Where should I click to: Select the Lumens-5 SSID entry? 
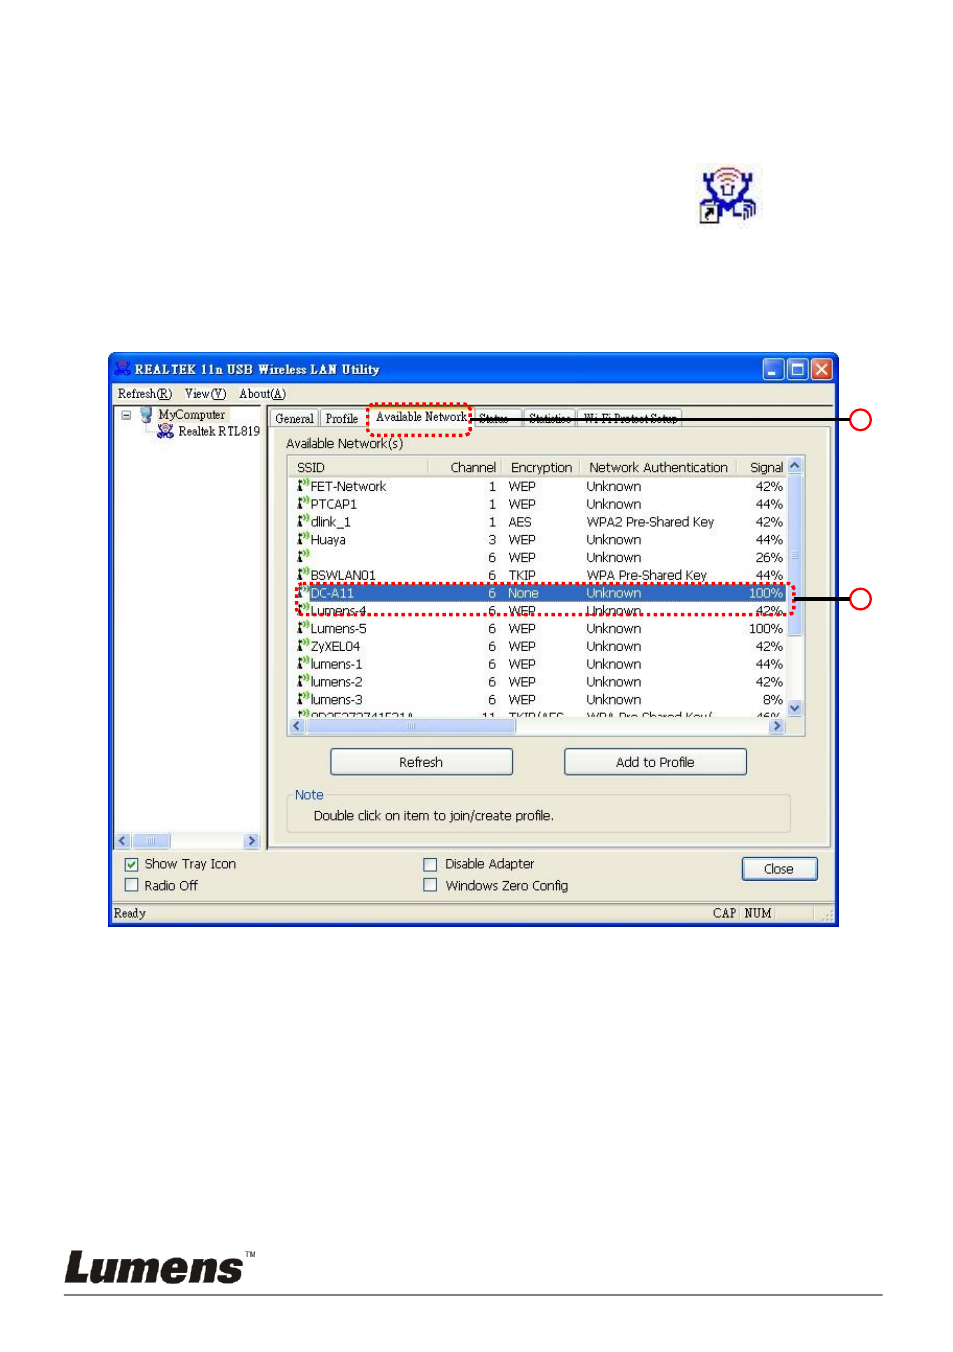(339, 628)
